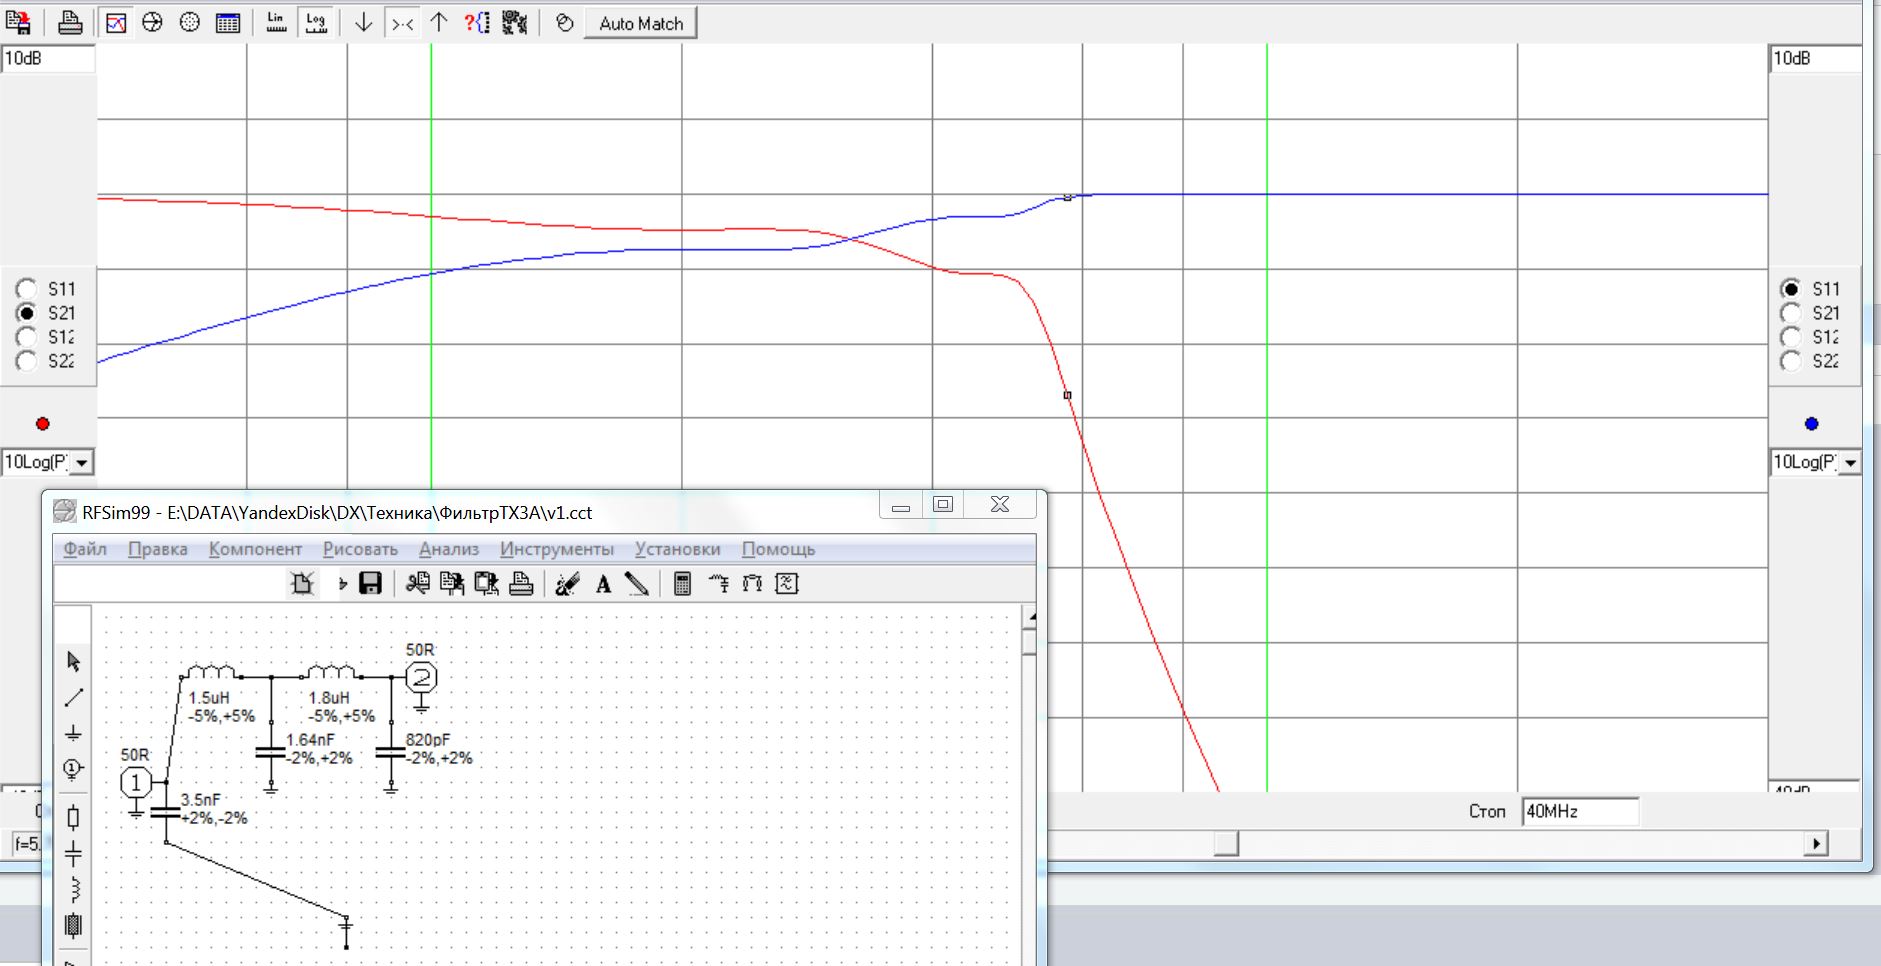
Task: Click the copy icon in RFSim99 toolbar
Action: tap(452, 584)
